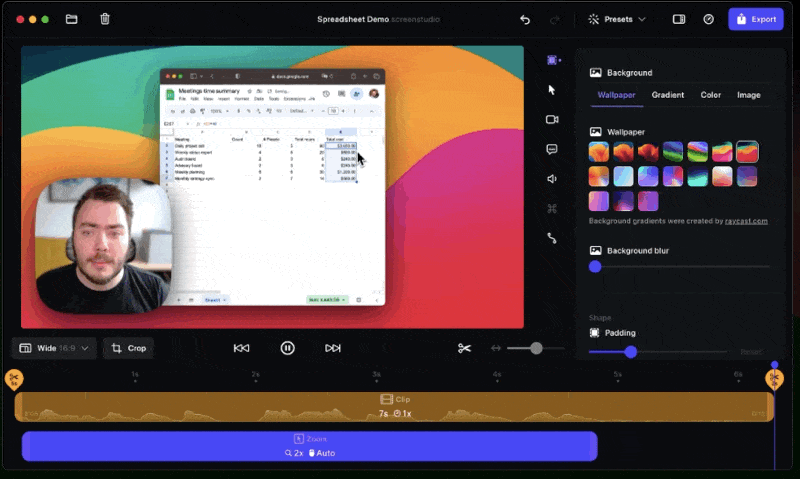Open the project folder icon
This screenshot has width=800, height=479.
[x=71, y=19]
